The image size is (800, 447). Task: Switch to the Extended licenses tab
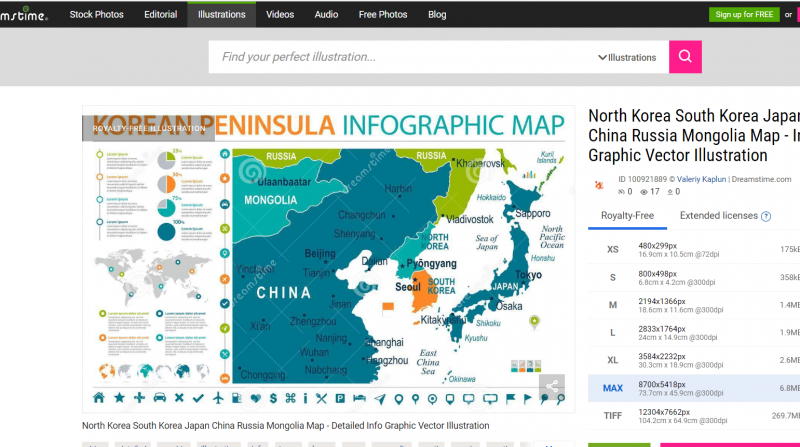[x=718, y=216]
